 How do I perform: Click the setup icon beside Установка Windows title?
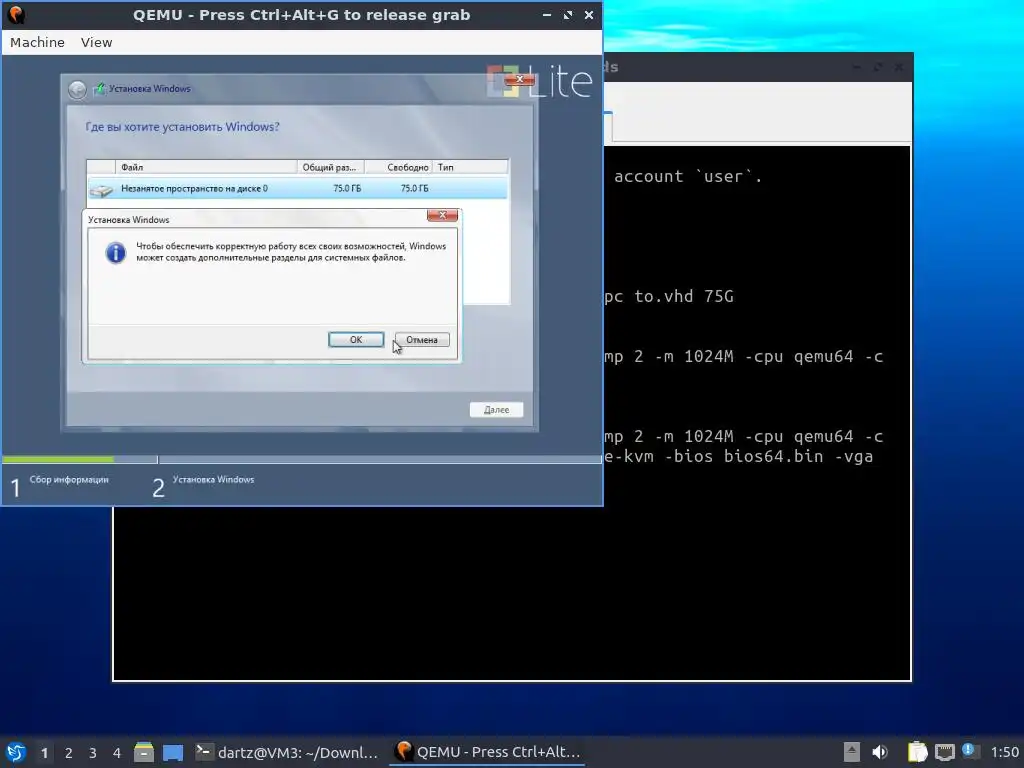[99, 89]
